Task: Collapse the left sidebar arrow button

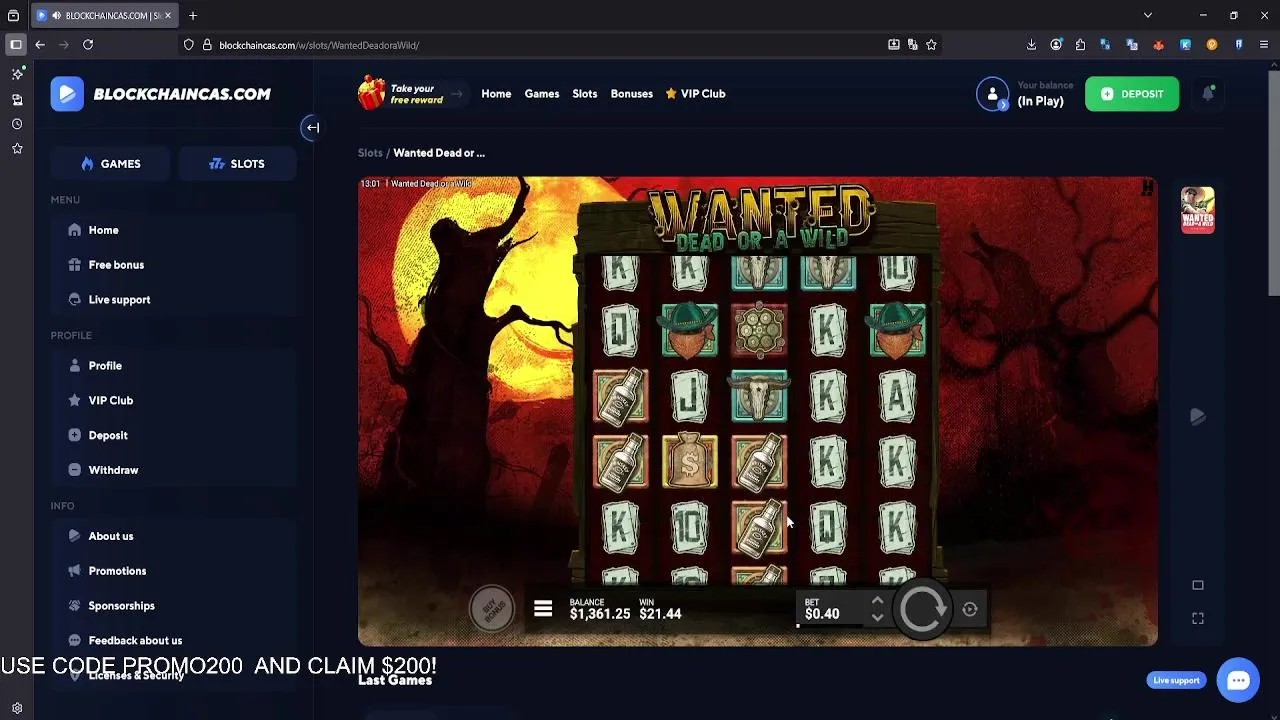Action: pyautogui.click(x=312, y=127)
